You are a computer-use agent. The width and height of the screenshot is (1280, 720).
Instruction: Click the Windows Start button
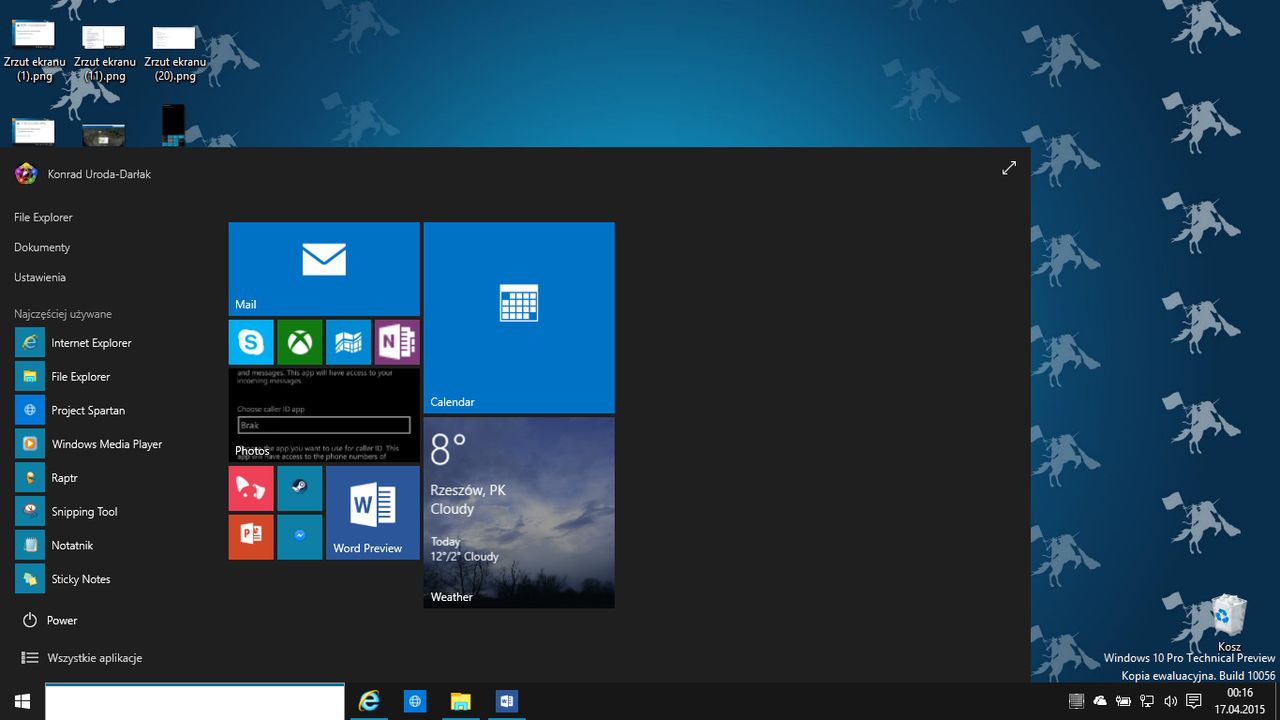point(22,701)
